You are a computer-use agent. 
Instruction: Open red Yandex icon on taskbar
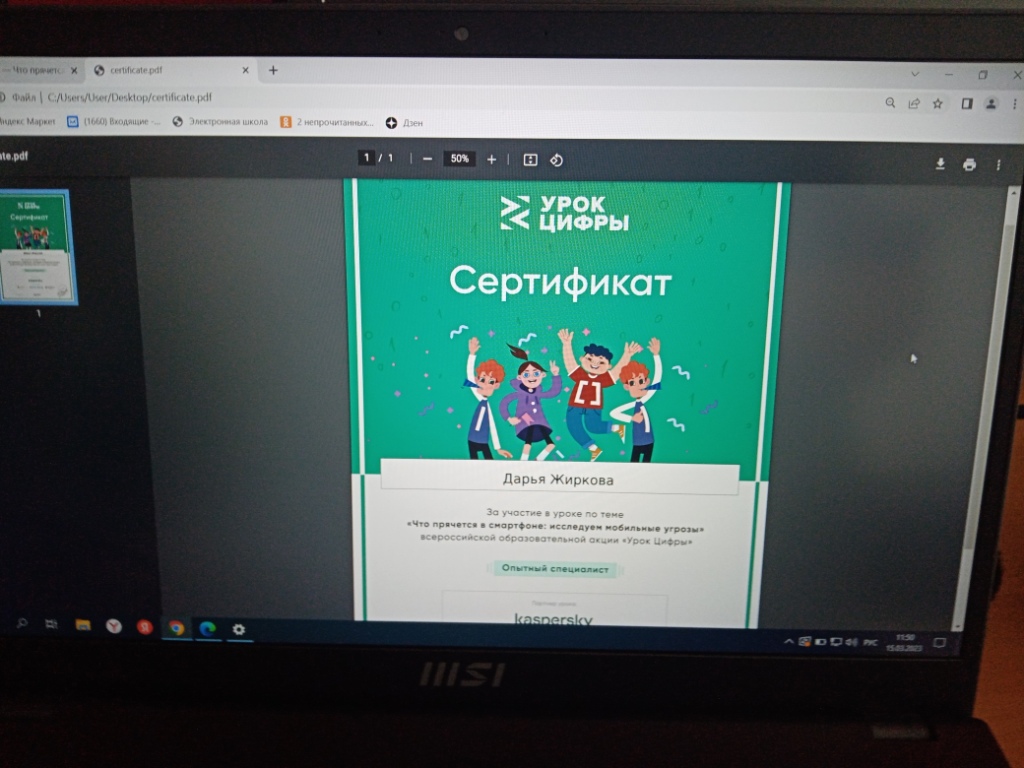click(145, 628)
